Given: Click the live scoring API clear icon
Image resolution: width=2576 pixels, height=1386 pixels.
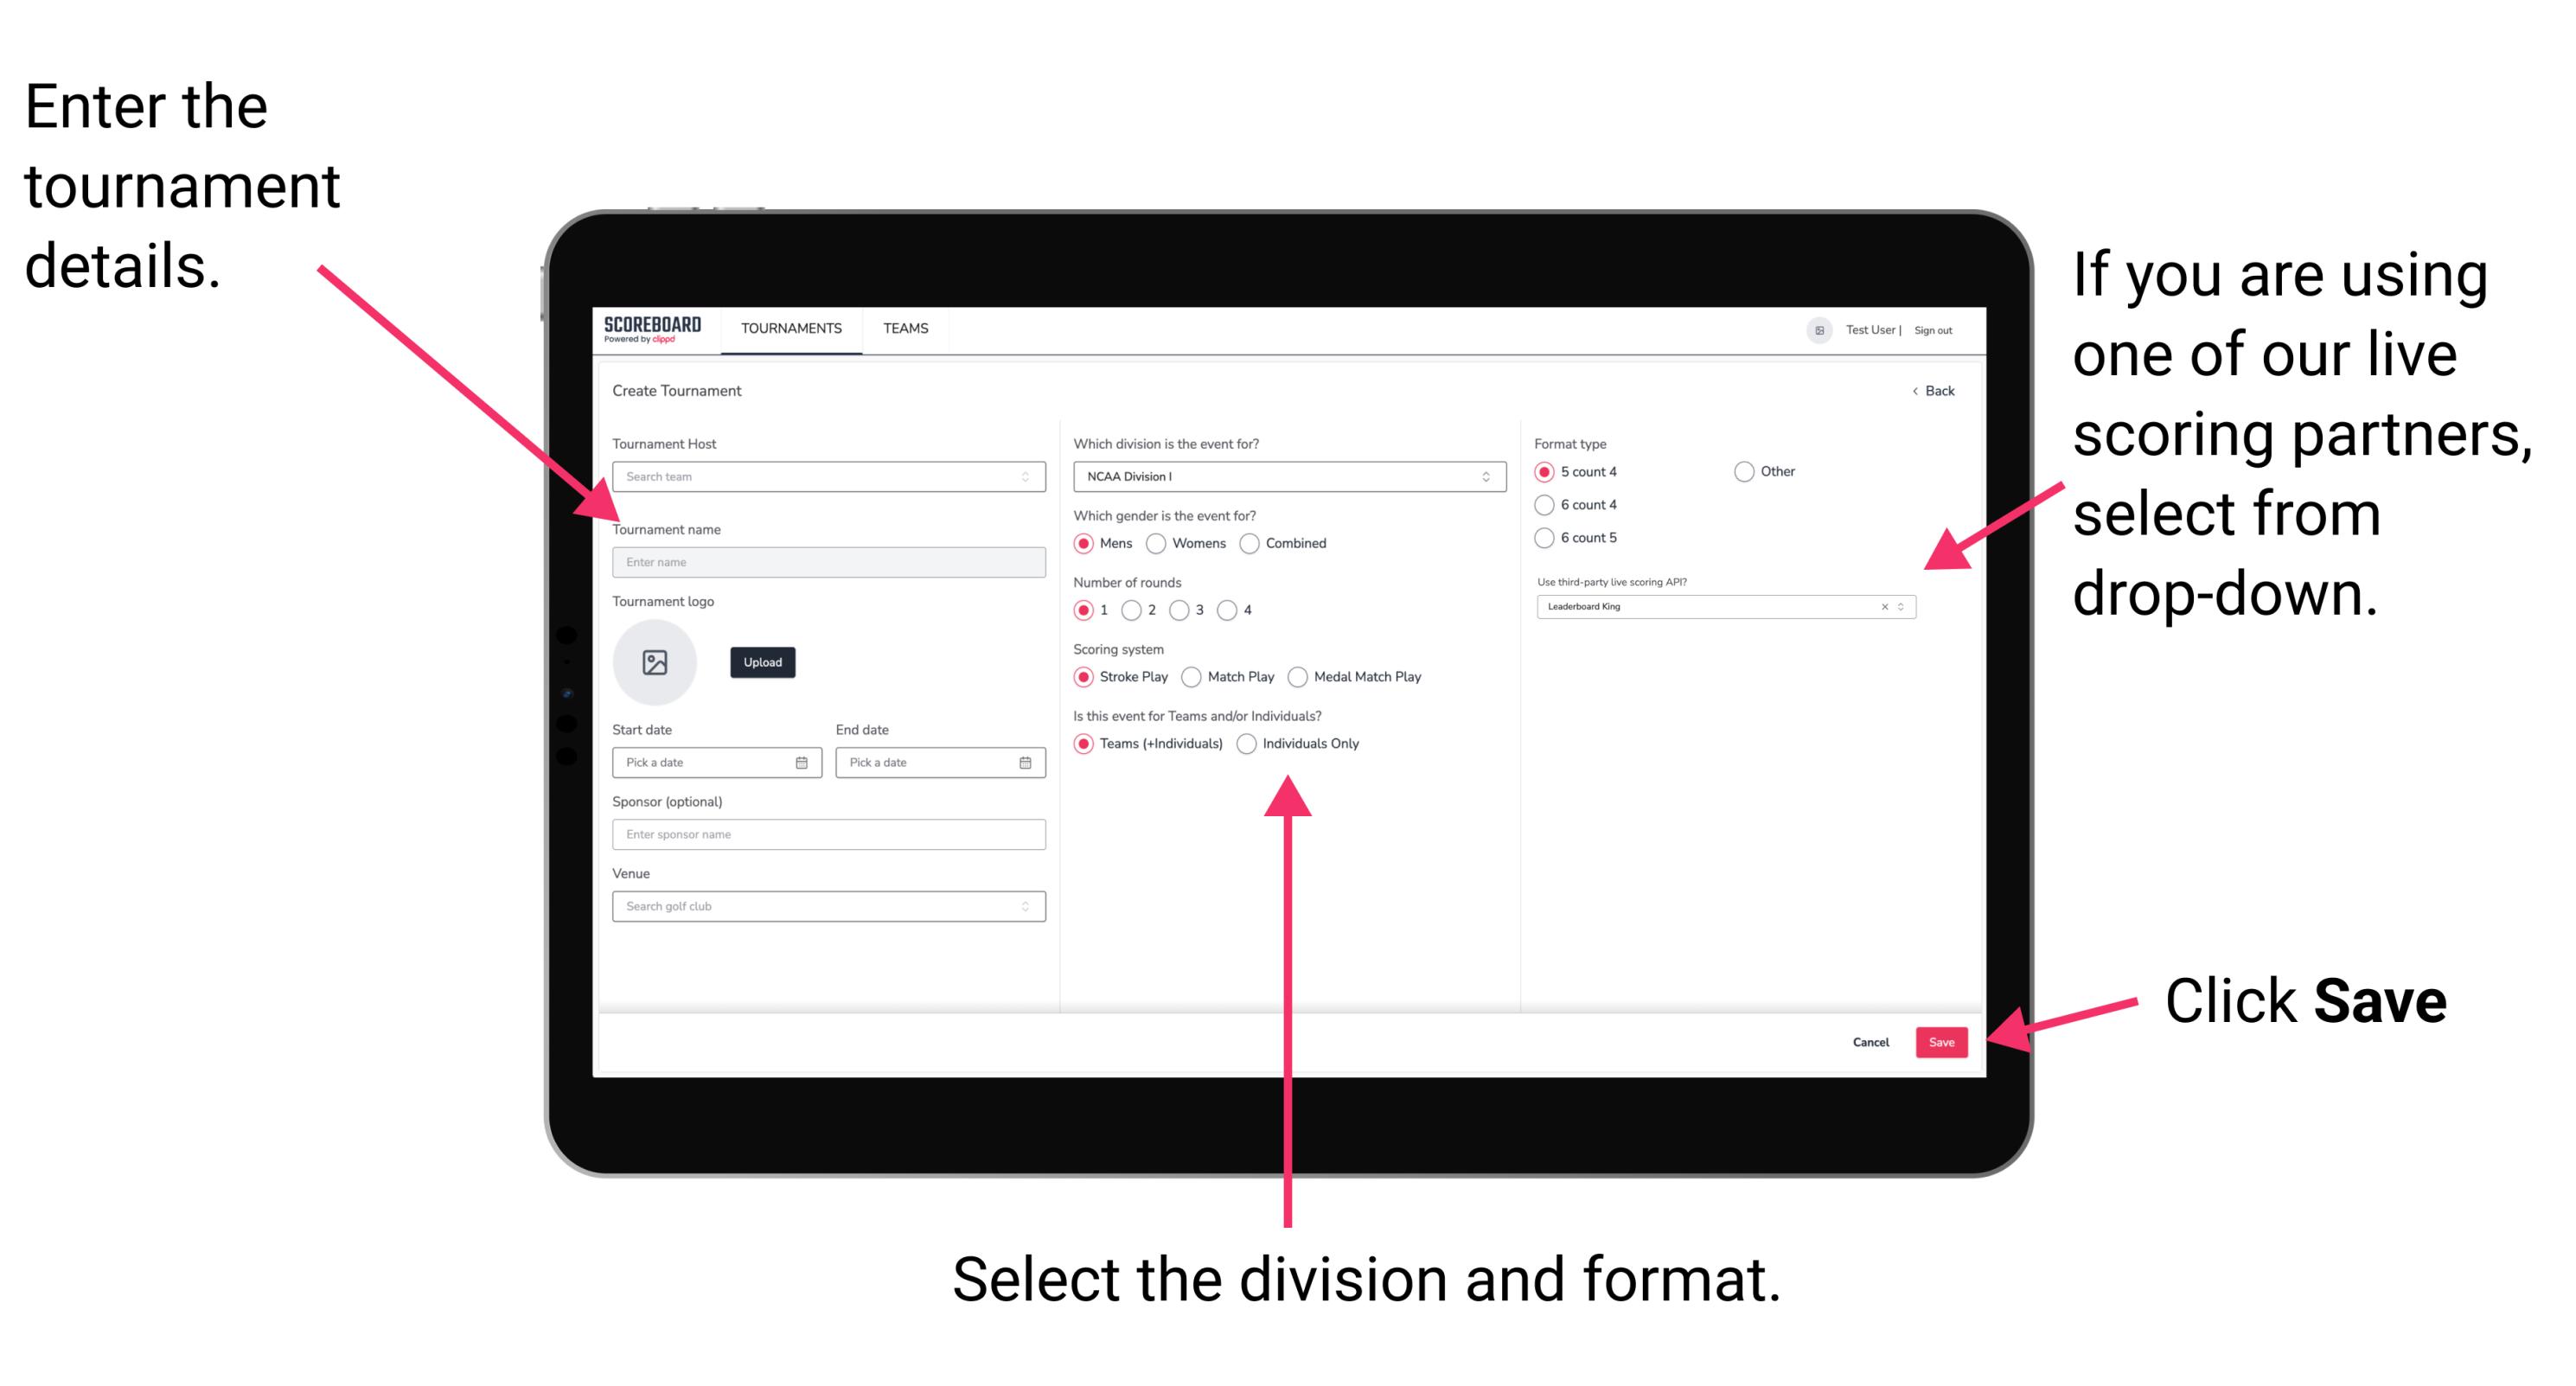Looking at the screenshot, I should coord(1882,608).
